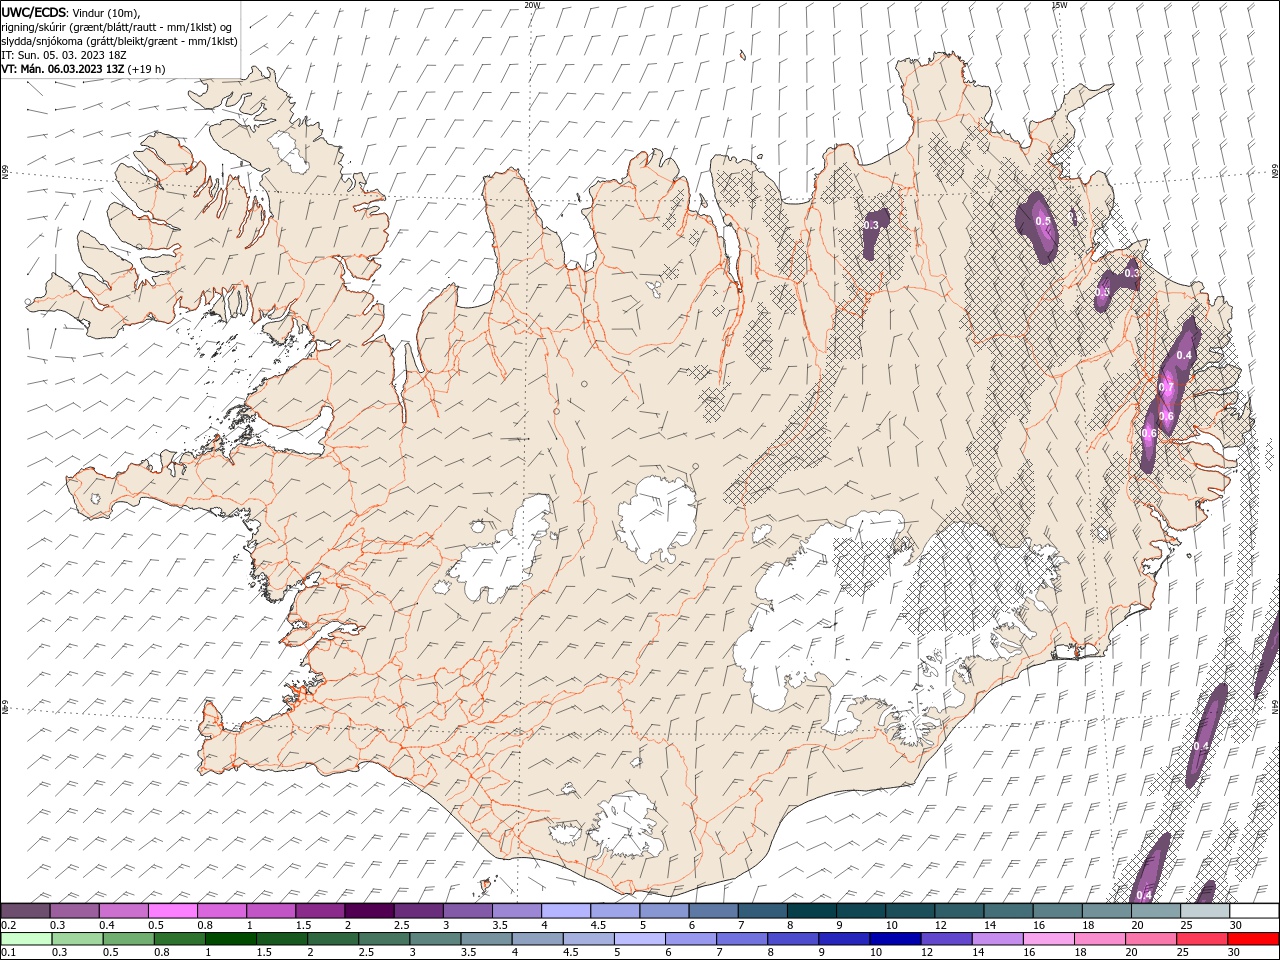The image size is (1280, 960).
Task: Click the 20W longitude label at top
Action: click(x=532, y=5)
